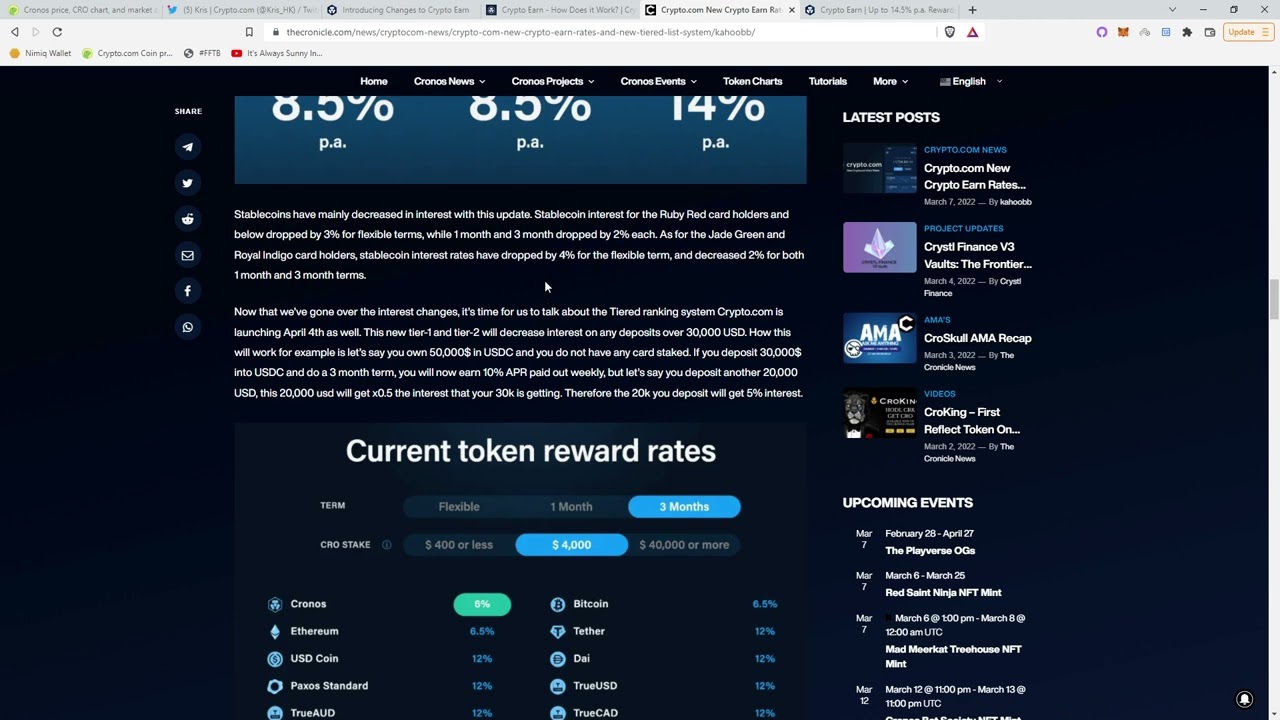1280x720 pixels.
Task: Open Token Charts page
Action: [x=752, y=81]
